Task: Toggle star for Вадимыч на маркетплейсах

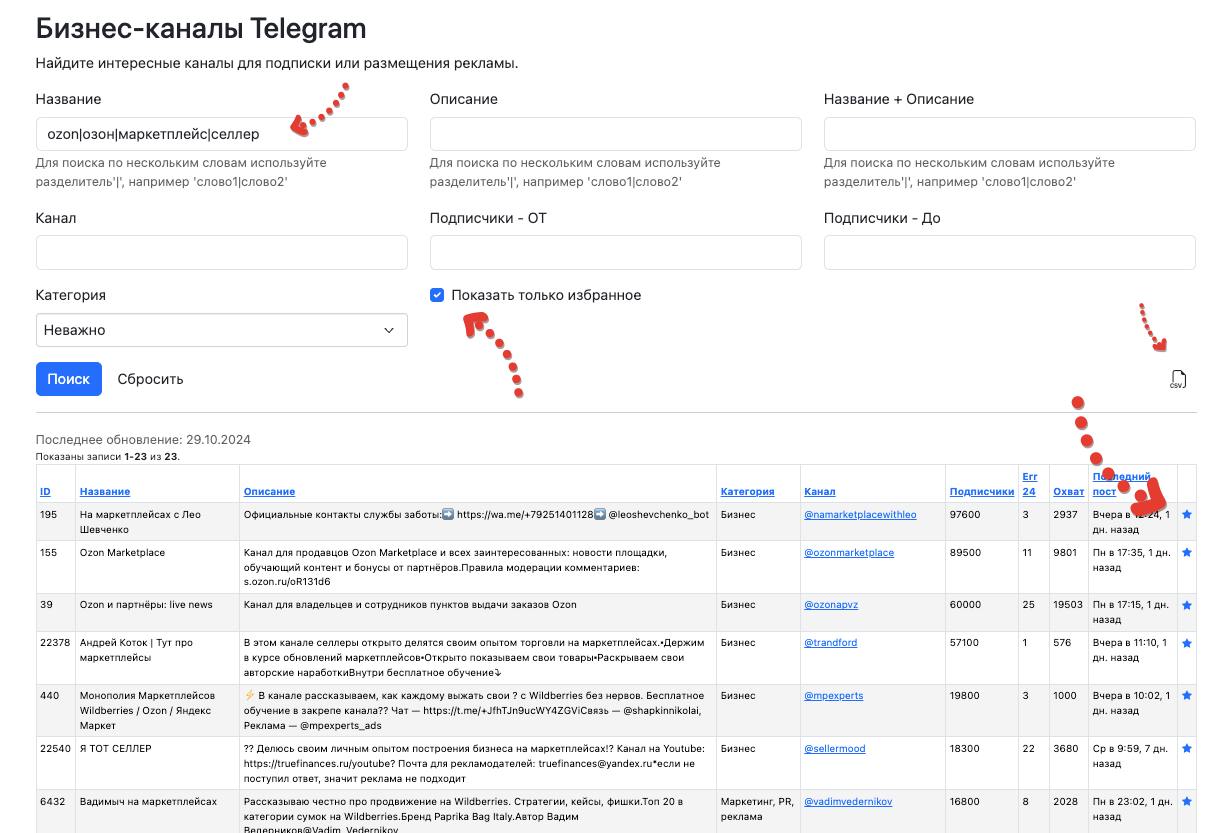Action: (x=1187, y=800)
